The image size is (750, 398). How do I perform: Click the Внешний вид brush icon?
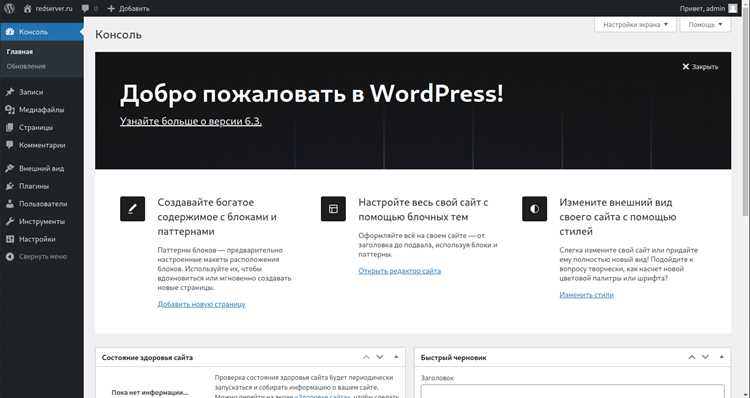point(10,168)
